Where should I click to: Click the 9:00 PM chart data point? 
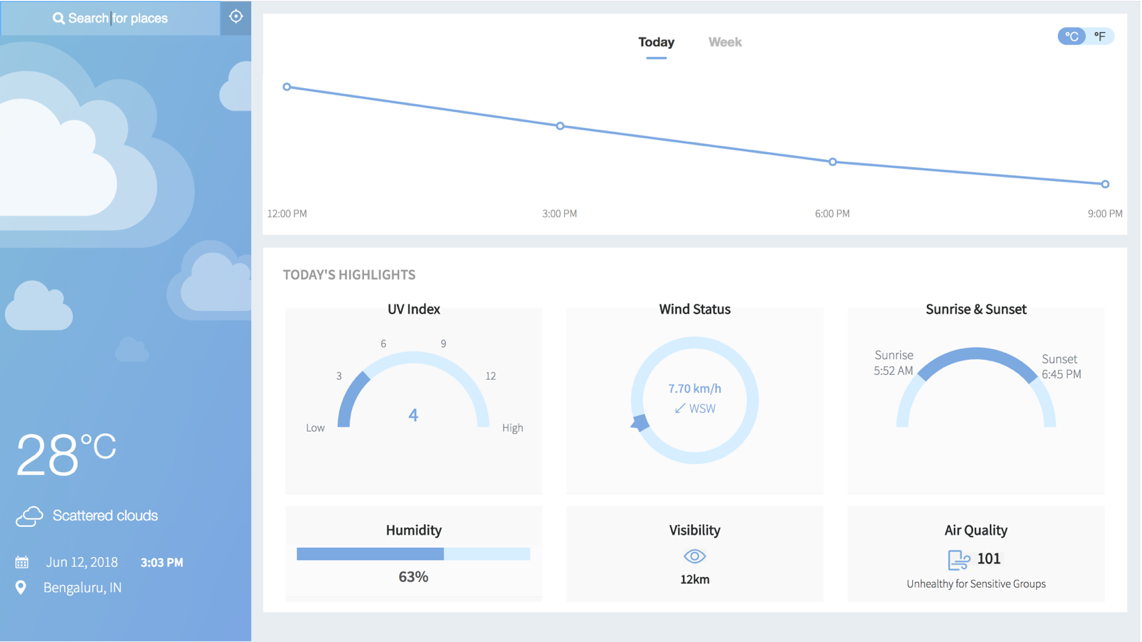click(1105, 184)
